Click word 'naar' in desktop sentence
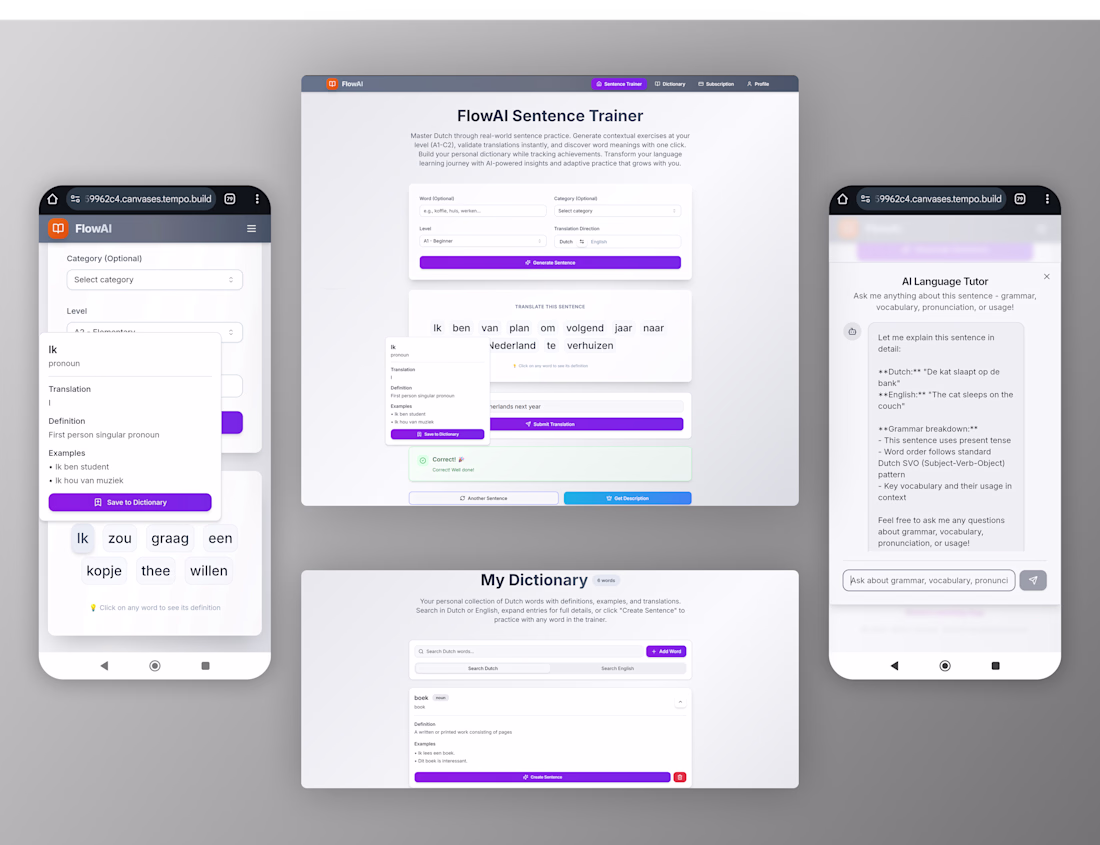Viewport: 1100px width, 845px height. point(653,328)
